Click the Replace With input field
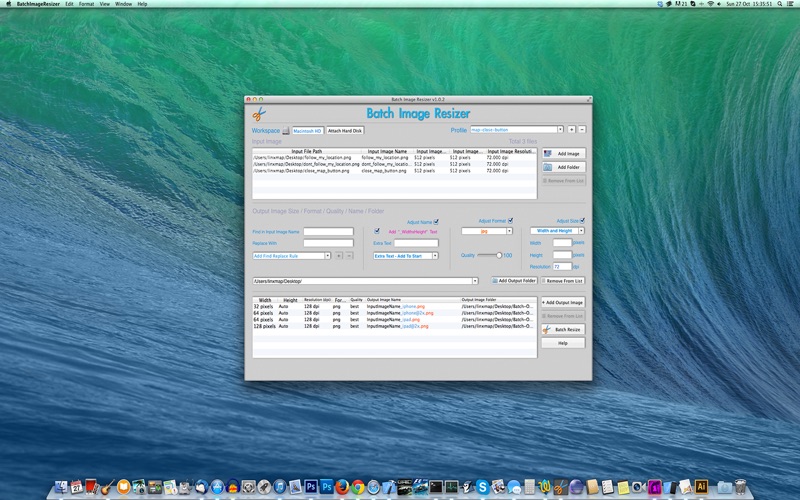This screenshot has width=800, height=500. pyautogui.click(x=329, y=243)
